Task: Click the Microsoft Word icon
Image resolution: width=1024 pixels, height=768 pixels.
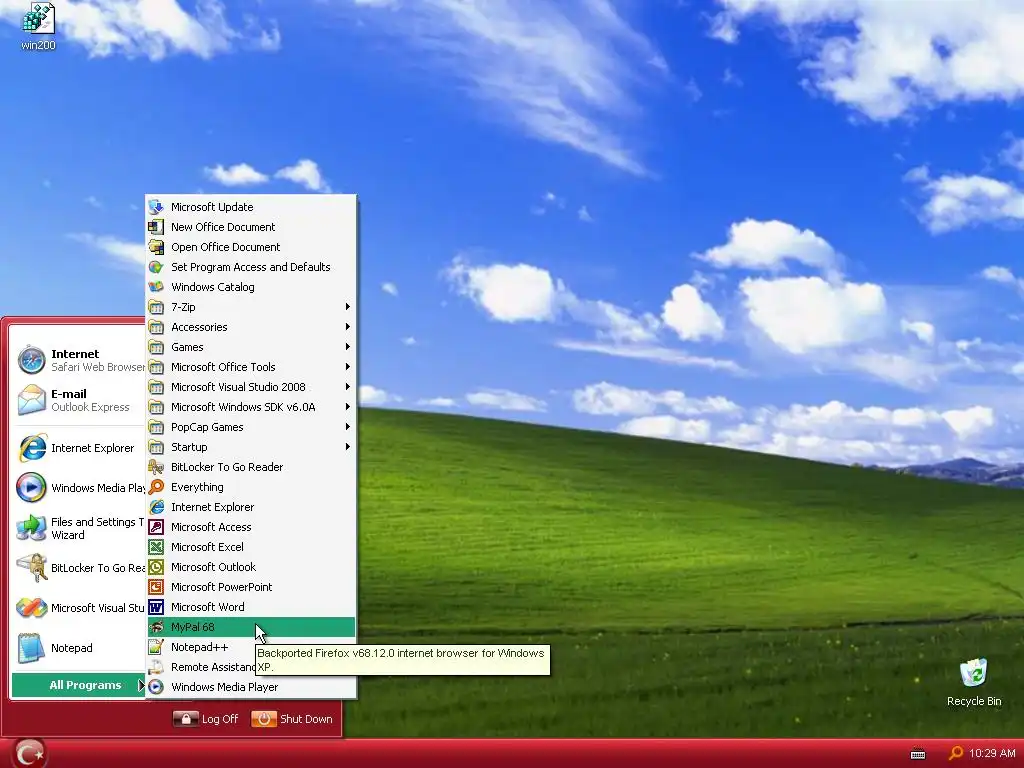Action: [156, 607]
